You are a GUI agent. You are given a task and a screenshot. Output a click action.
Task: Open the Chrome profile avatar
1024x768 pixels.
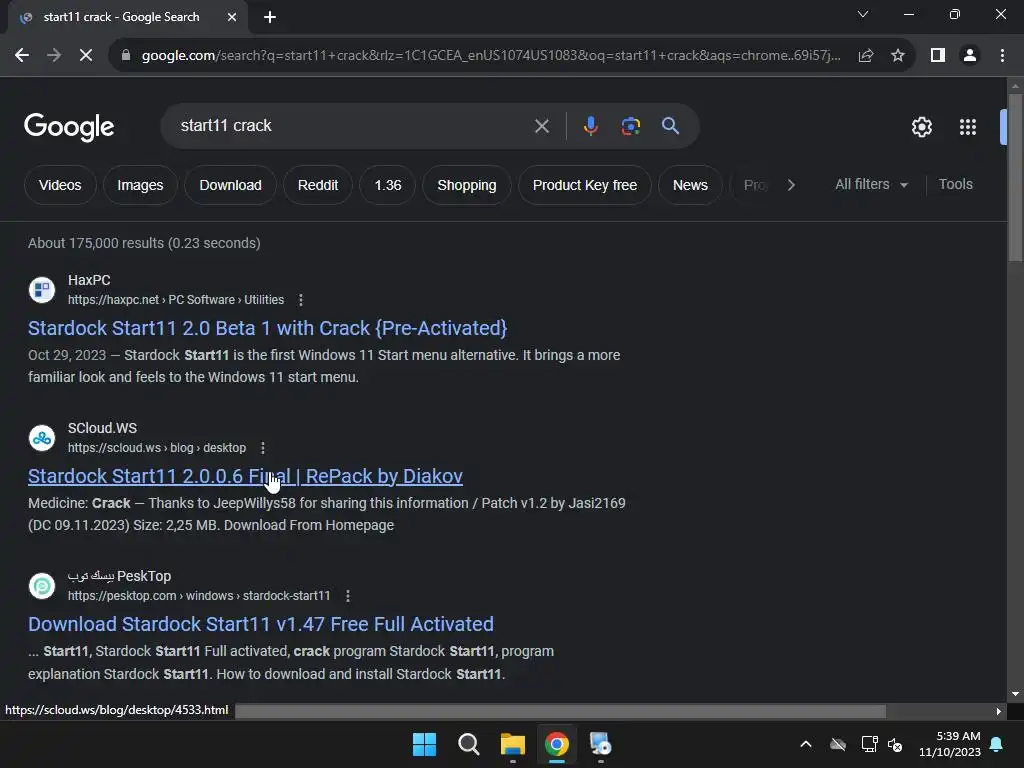point(970,56)
